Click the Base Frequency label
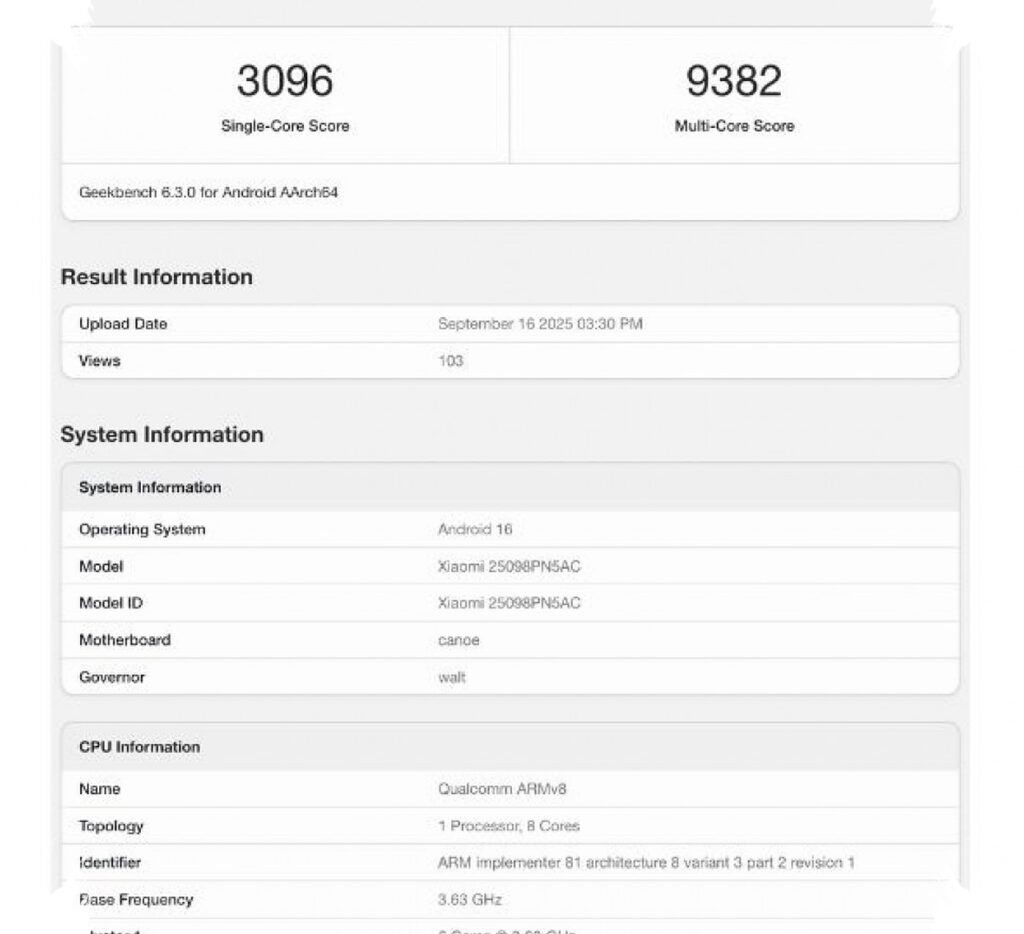Image resolution: width=1024 pixels, height=934 pixels. tap(136, 900)
